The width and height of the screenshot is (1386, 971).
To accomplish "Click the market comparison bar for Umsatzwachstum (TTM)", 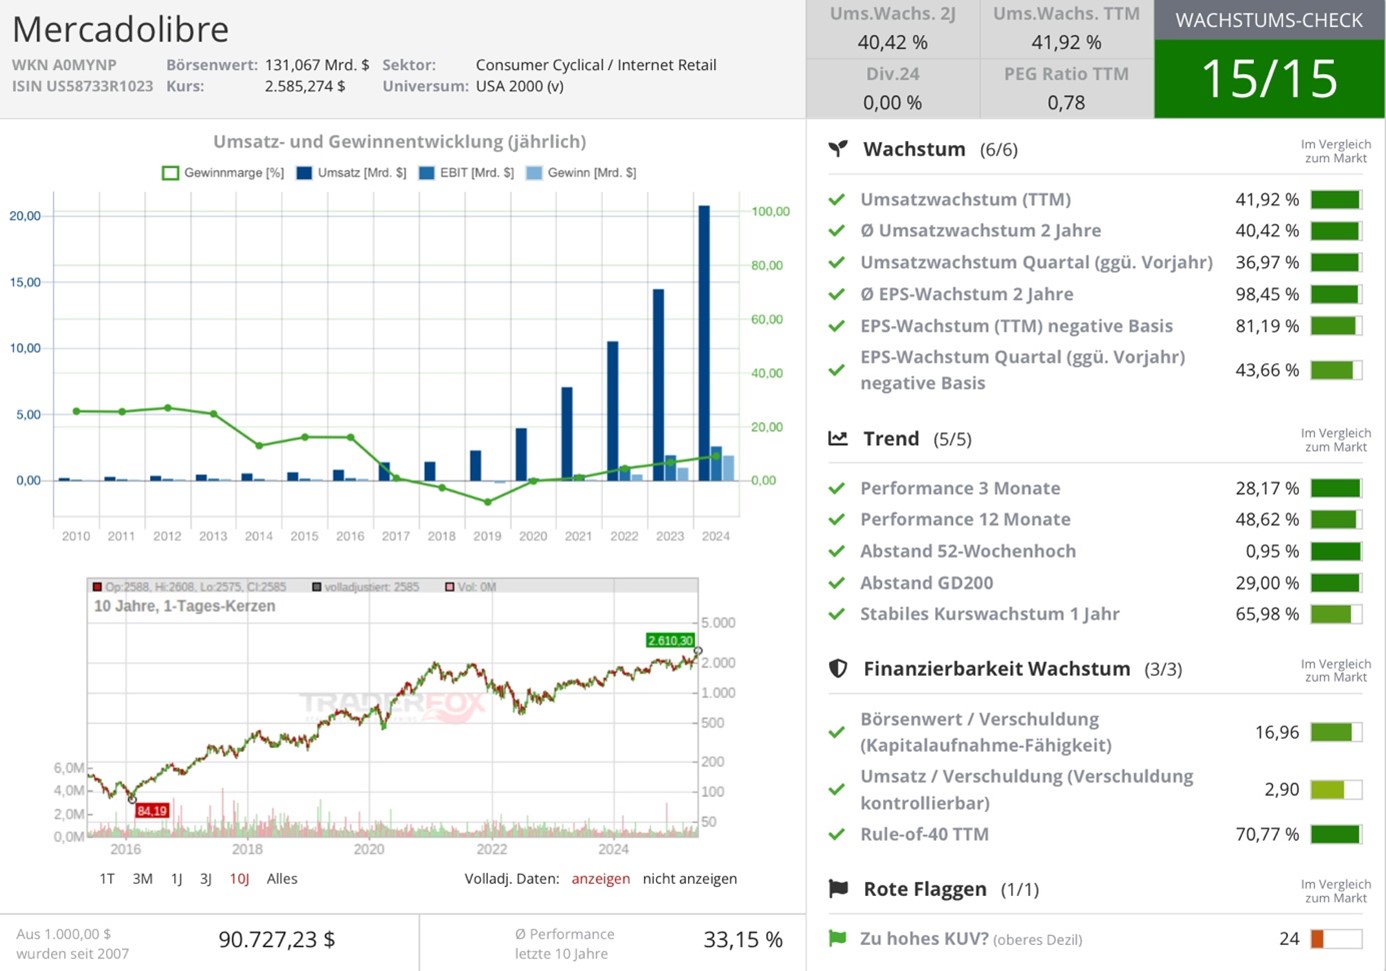I will pos(1336,199).
